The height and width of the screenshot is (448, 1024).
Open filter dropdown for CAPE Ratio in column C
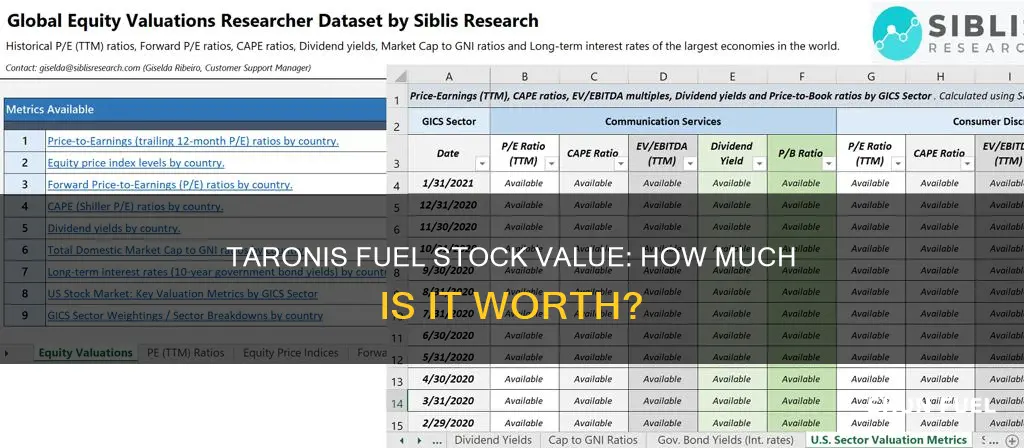[x=620, y=164]
